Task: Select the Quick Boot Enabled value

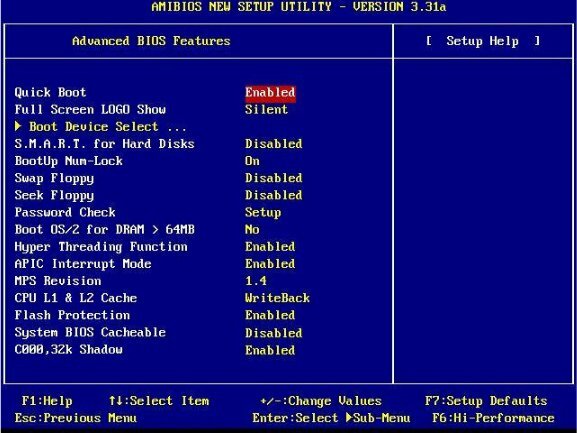Action: [270, 92]
